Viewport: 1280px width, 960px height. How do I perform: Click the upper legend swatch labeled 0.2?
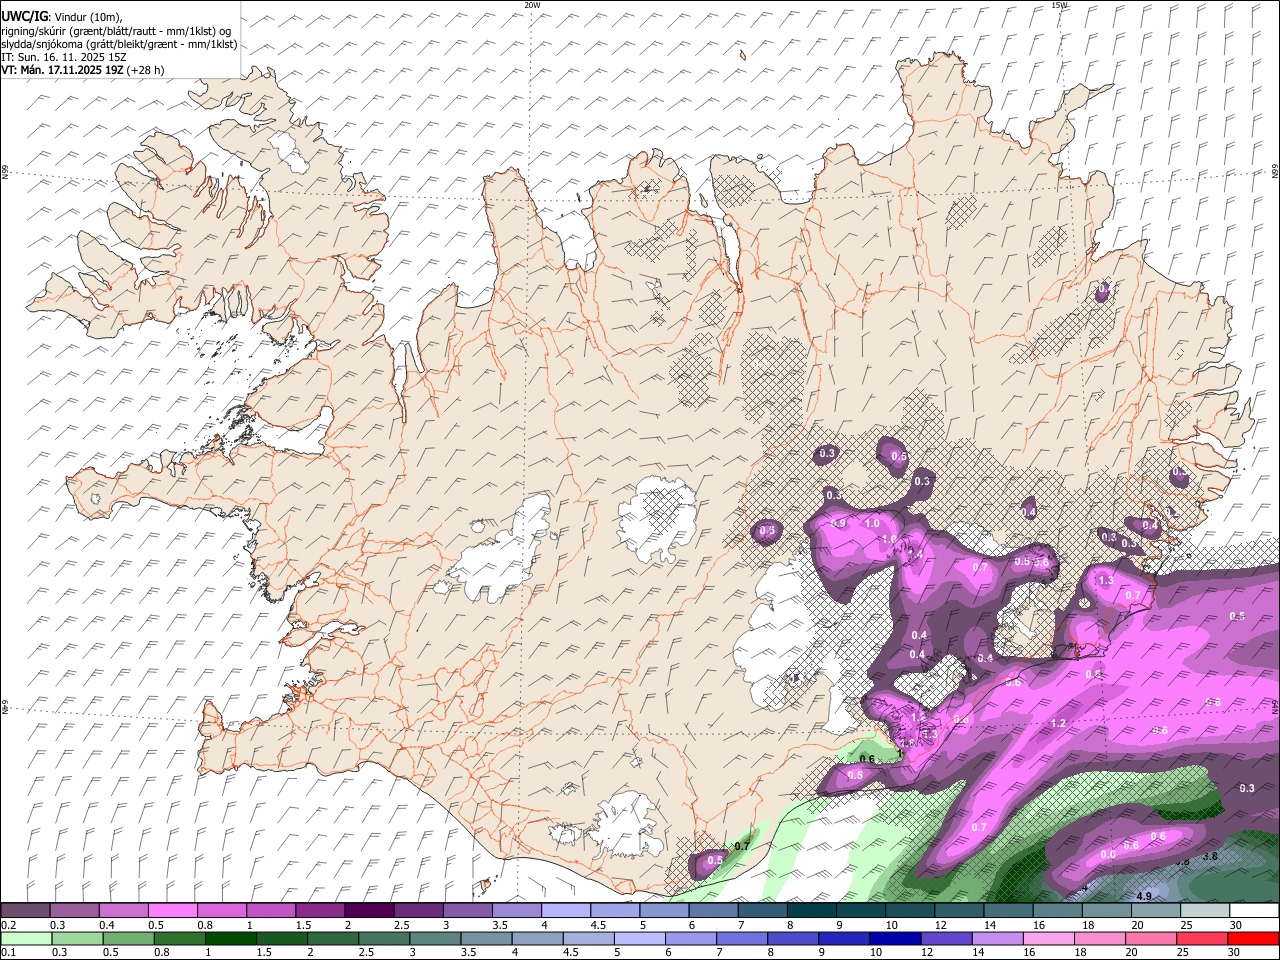25,911
